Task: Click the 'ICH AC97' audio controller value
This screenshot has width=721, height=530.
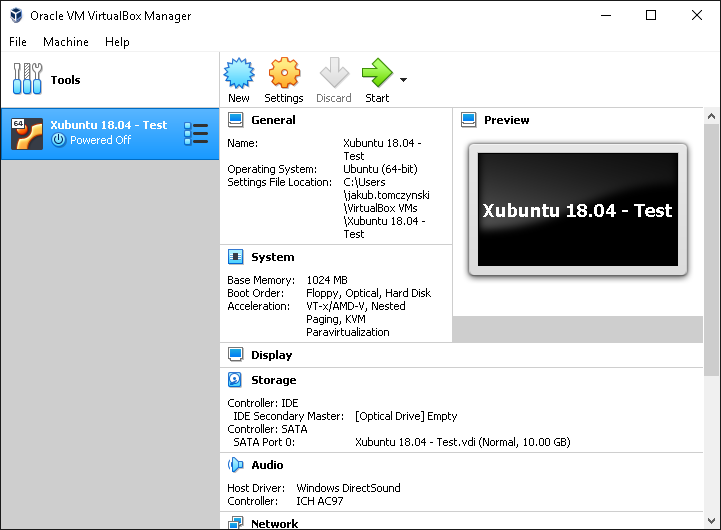Action: (320, 501)
